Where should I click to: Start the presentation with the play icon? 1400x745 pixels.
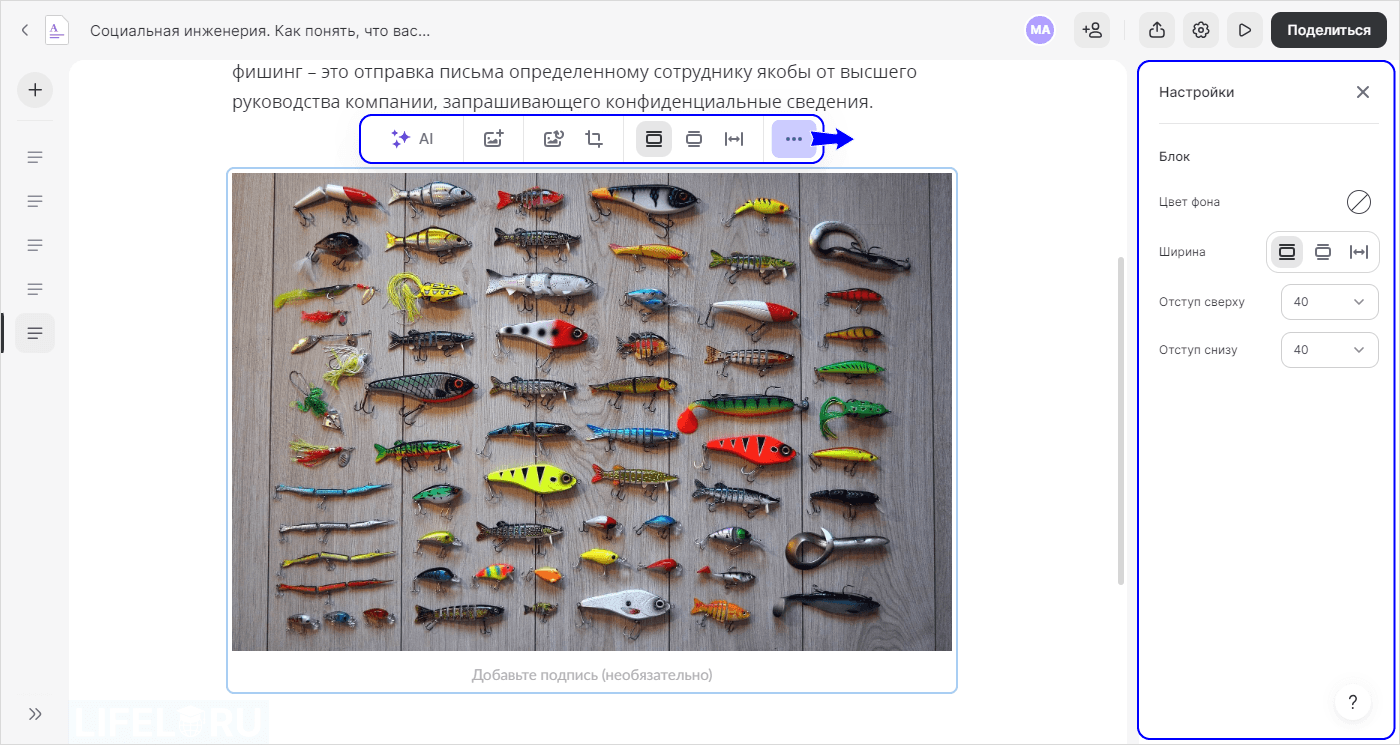[1245, 30]
